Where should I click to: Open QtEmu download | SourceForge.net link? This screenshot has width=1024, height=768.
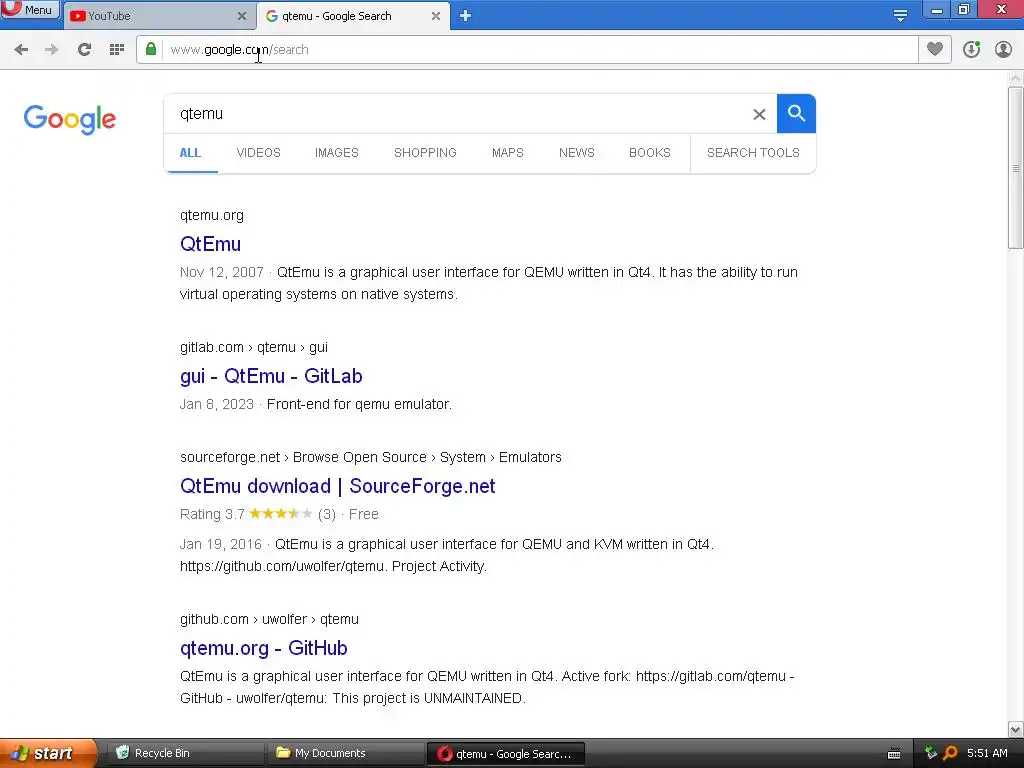click(338, 487)
